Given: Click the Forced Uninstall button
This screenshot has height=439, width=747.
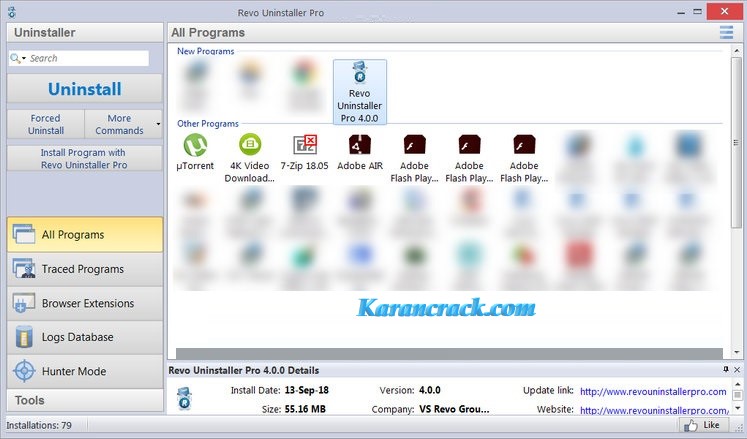Looking at the screenshot, I should tap(46, 124).
